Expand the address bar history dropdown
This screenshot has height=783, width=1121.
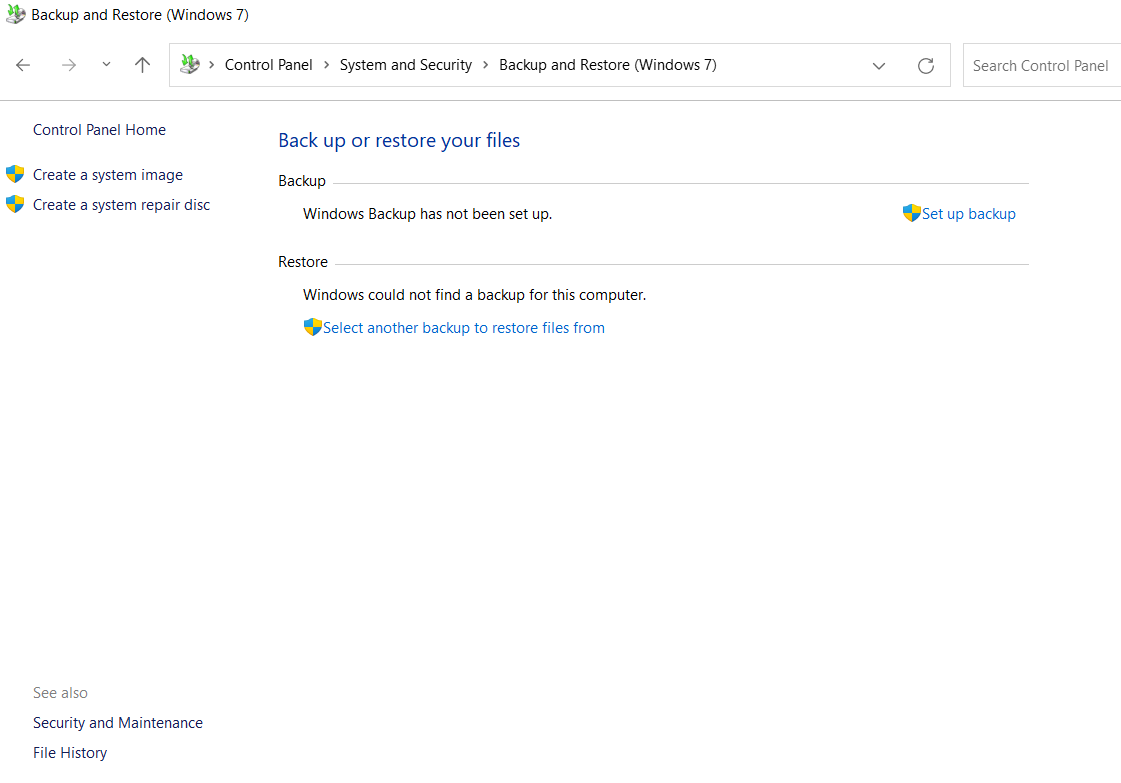(879, 66)
